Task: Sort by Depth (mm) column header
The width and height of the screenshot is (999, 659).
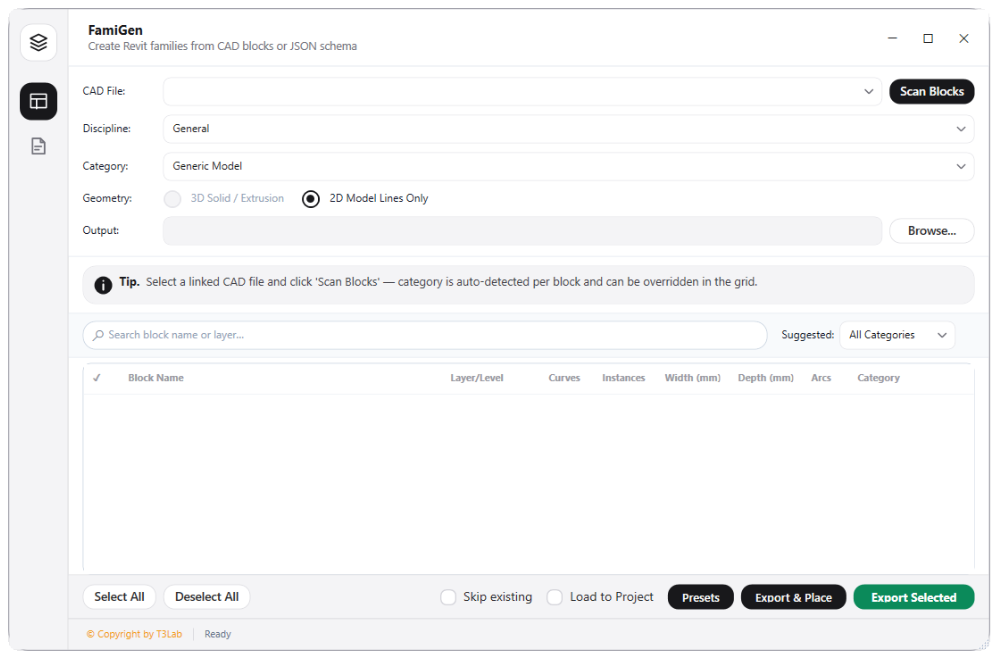Action: pyautogui.click(x=766, y=378)
